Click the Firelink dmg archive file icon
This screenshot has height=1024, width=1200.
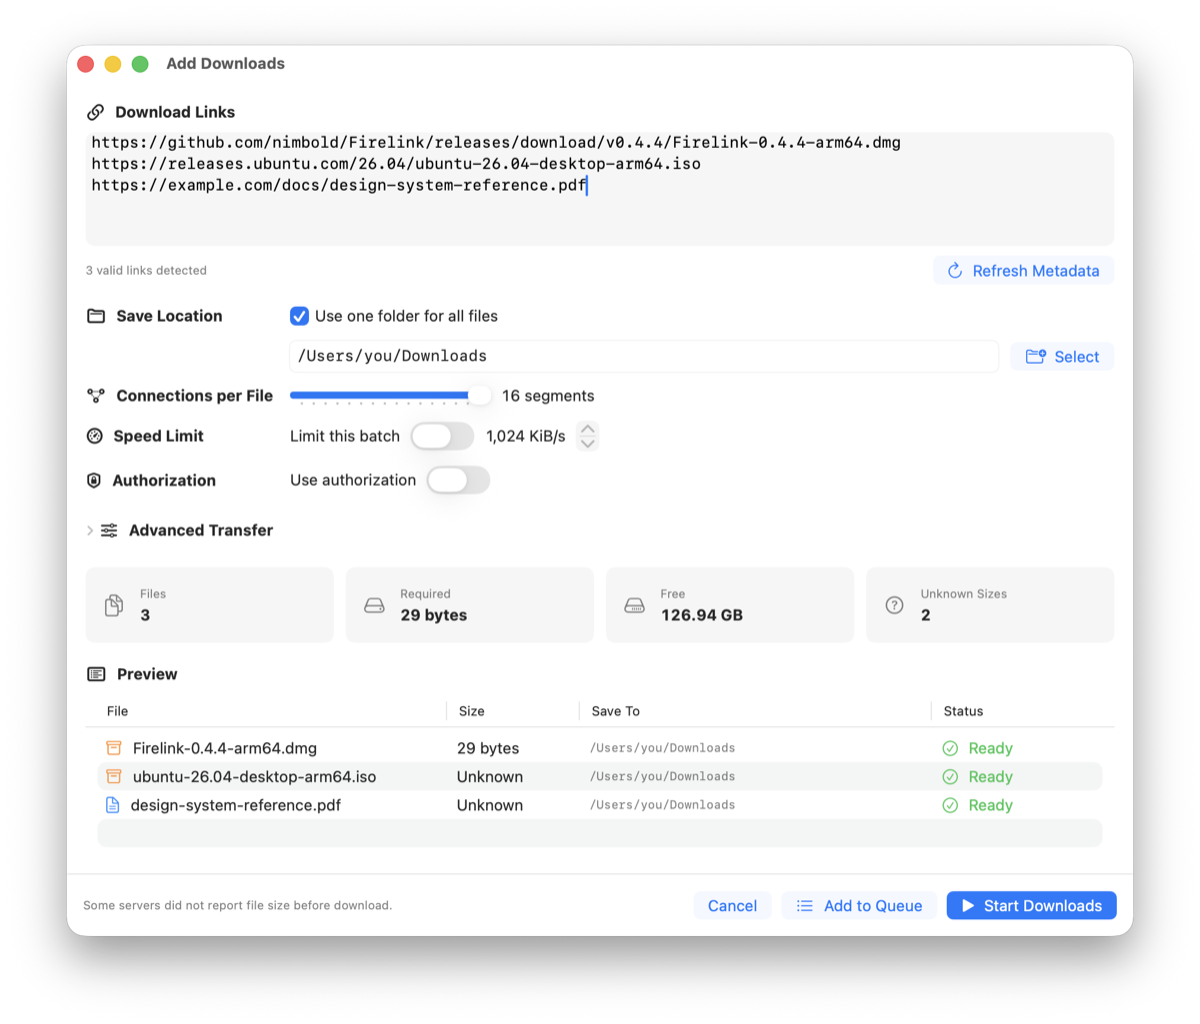click(114, 748)
